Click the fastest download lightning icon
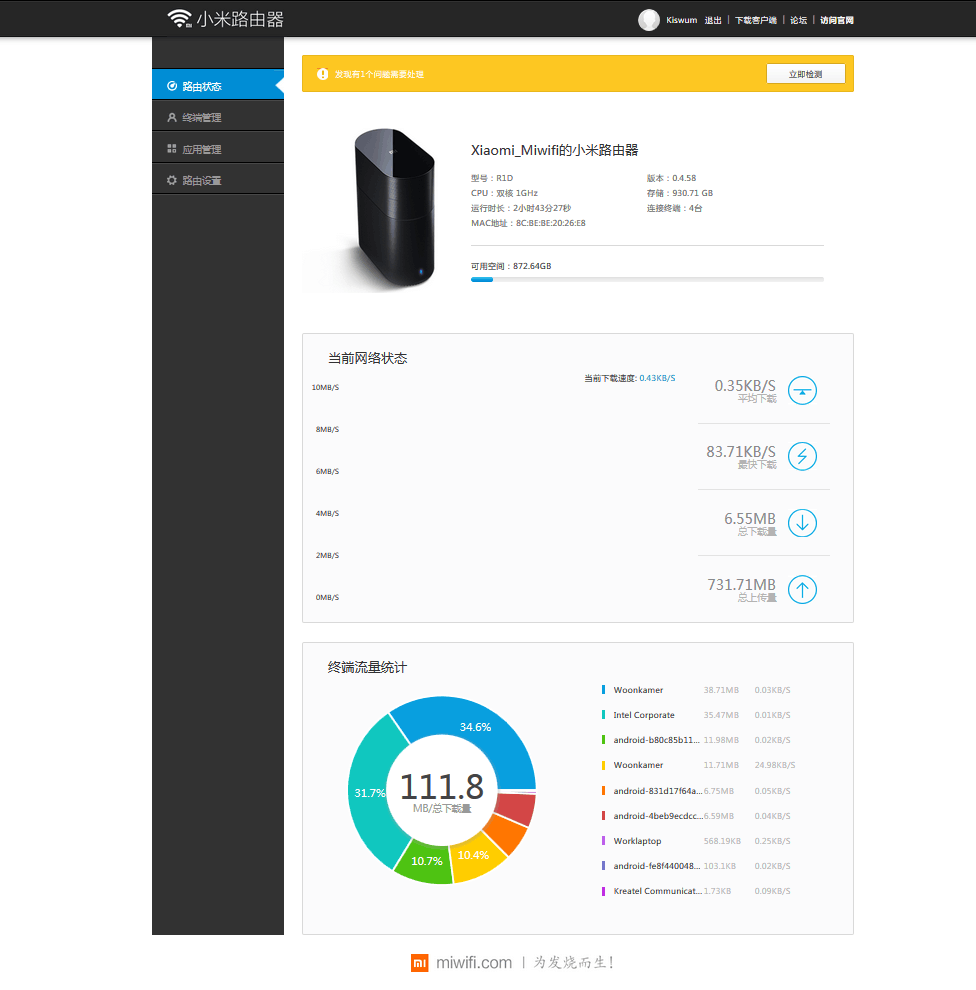The image size is (976, 990). [x=802, y=456]
